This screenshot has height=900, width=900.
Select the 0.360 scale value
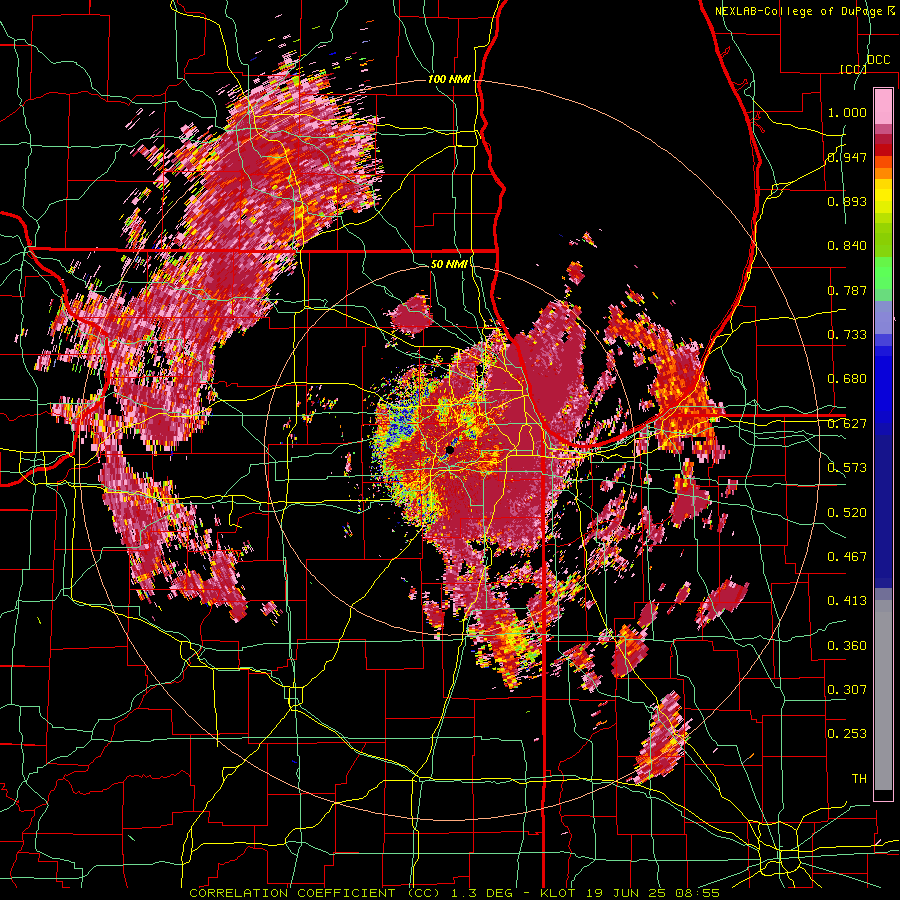[847, 646]
